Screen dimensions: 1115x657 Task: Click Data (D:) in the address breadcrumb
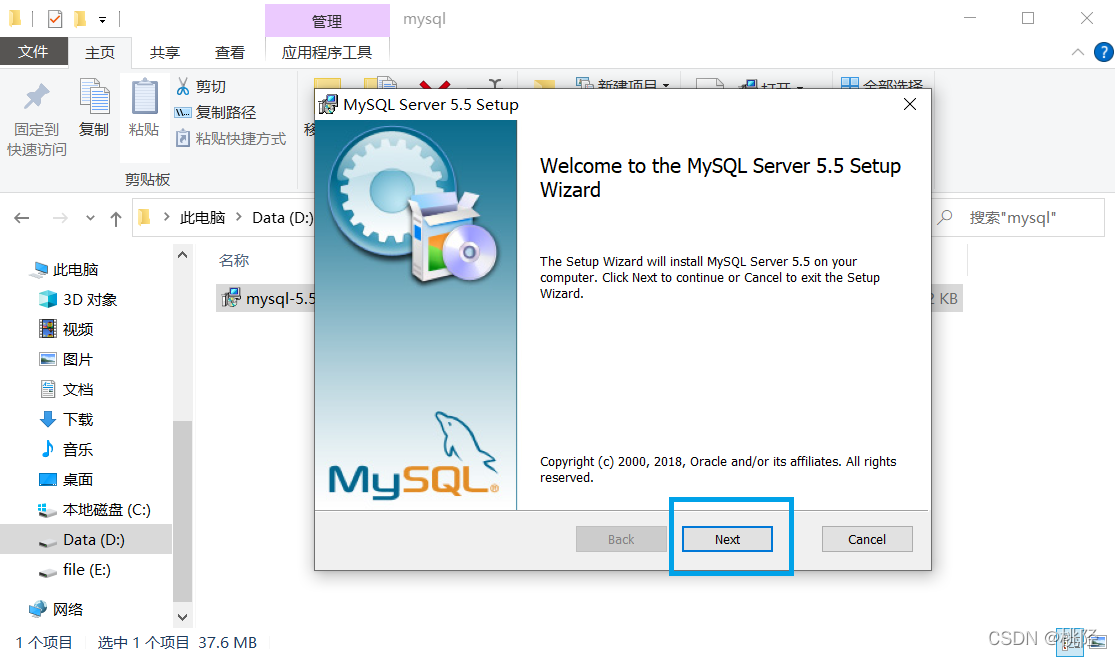pos(282,218)
